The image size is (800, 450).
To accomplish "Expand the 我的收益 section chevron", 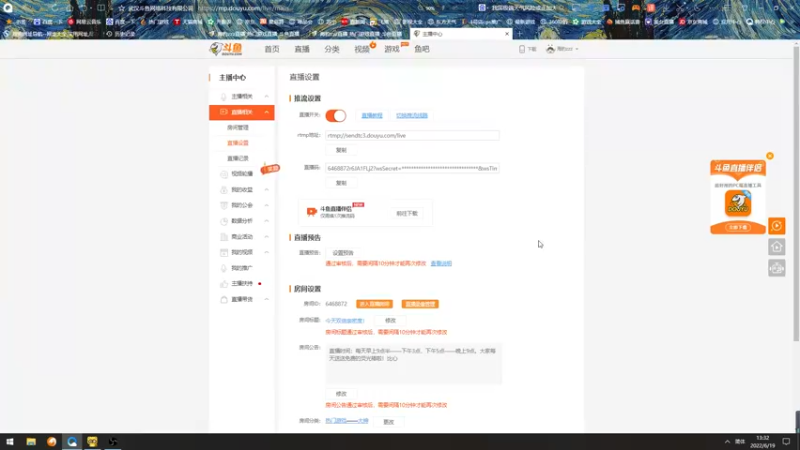I will [266, 190].
